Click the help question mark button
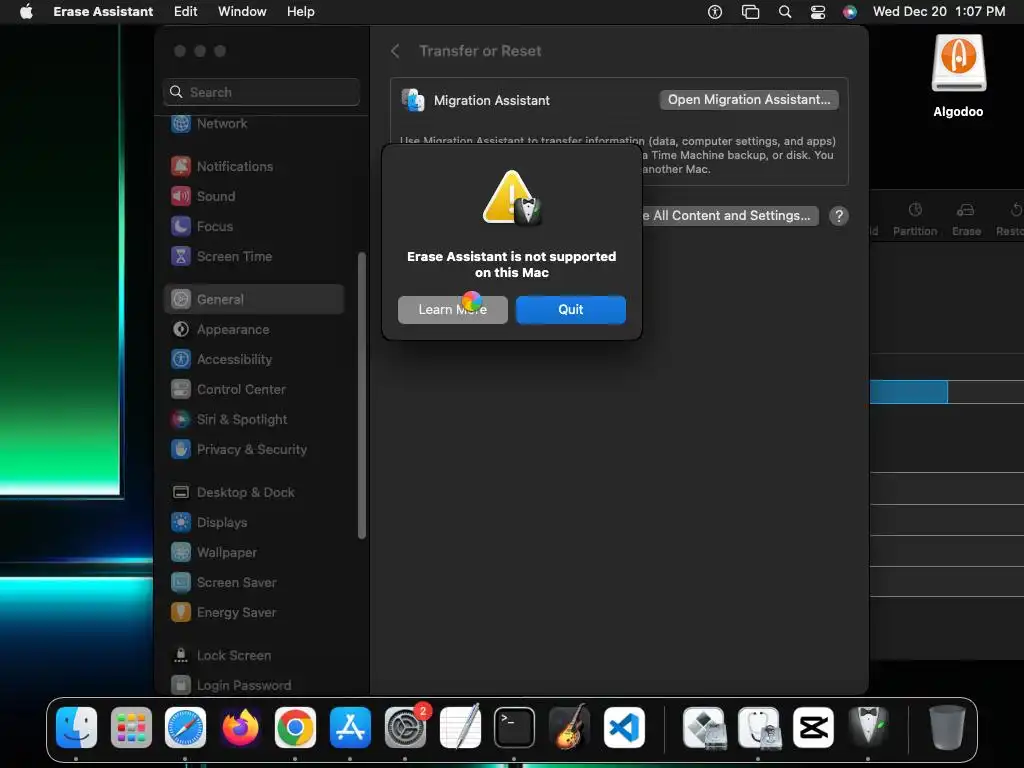 [839, 216]
